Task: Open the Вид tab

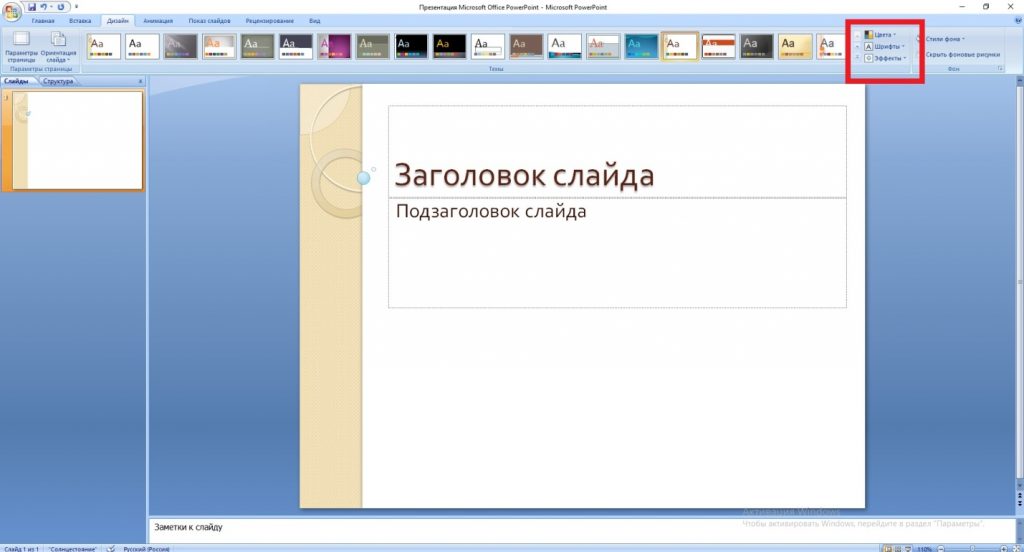Action: [x=315, y=21]
